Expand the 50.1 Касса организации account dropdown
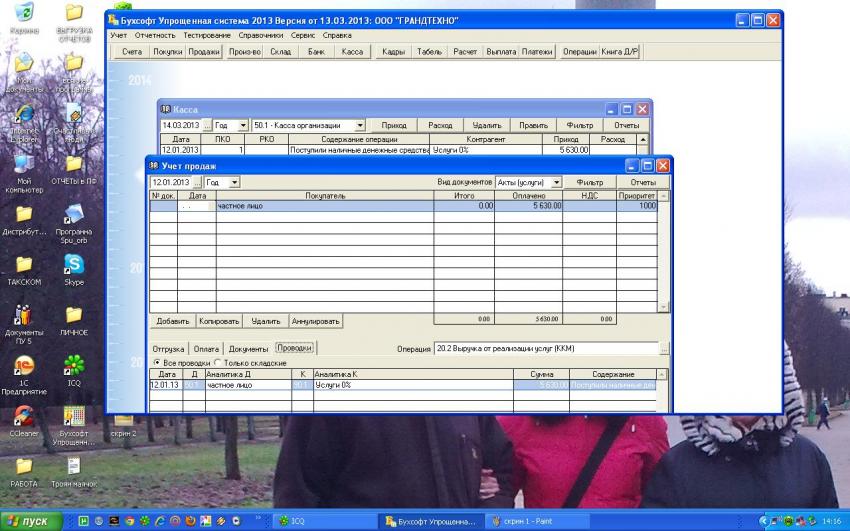The height and width of the screenshot is (531, 850). [x=359, y=125]
